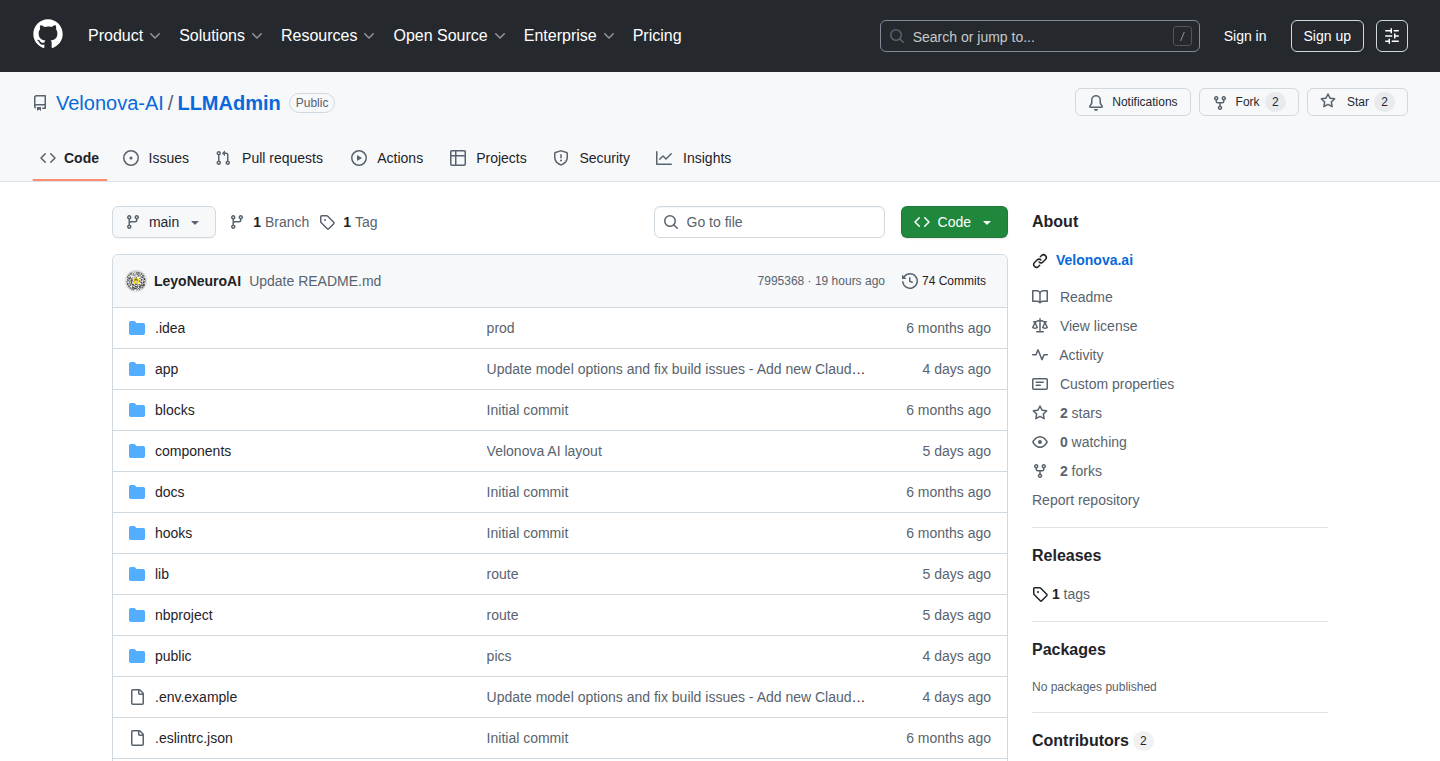
Task: Click the blocks folder icon
Action: point(137,410)
